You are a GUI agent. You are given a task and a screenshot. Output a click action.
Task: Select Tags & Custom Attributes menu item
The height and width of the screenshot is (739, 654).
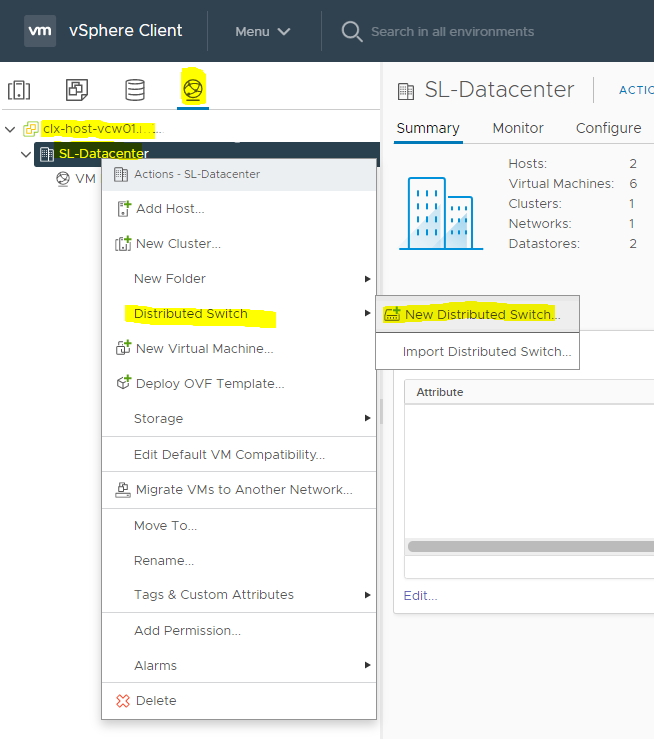[239, 595]
